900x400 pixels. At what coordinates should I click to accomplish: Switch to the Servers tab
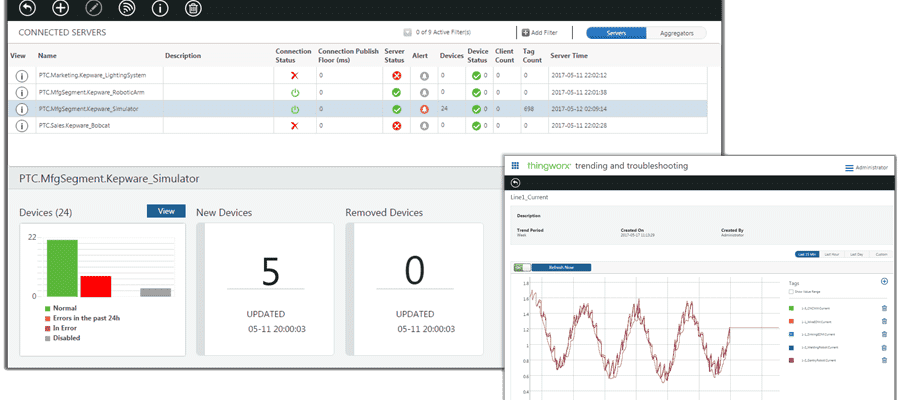[616, 33]
